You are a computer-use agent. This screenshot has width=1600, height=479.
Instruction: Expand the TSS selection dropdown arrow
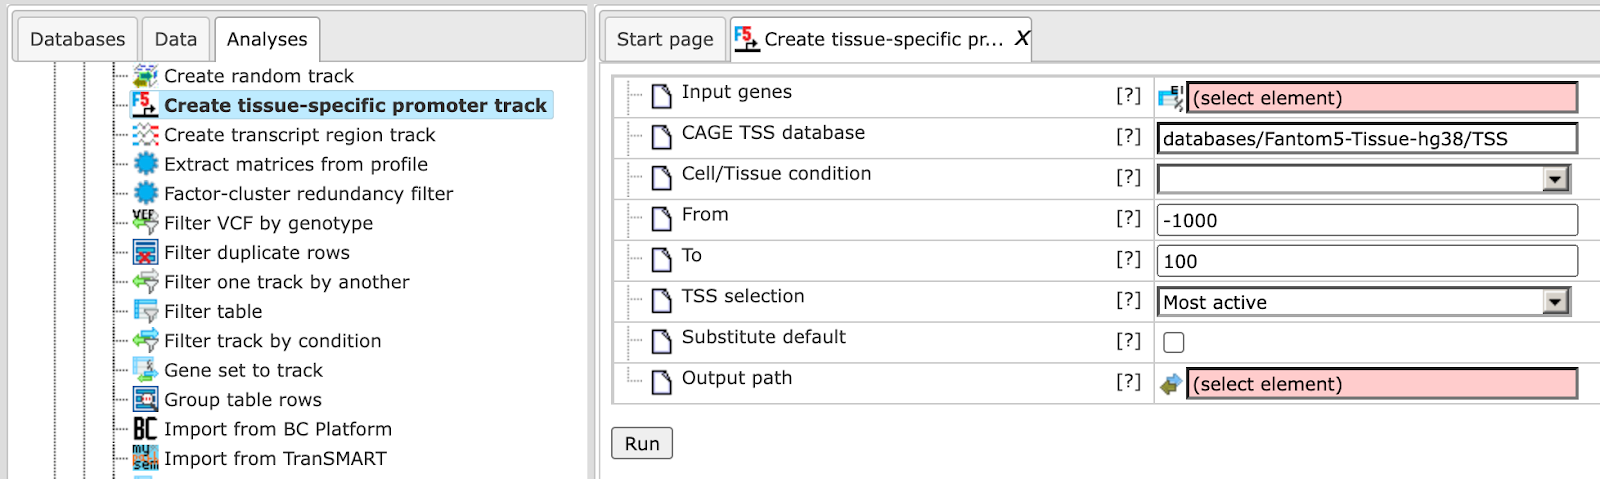pyautogui.click(x=1555, y=302)
